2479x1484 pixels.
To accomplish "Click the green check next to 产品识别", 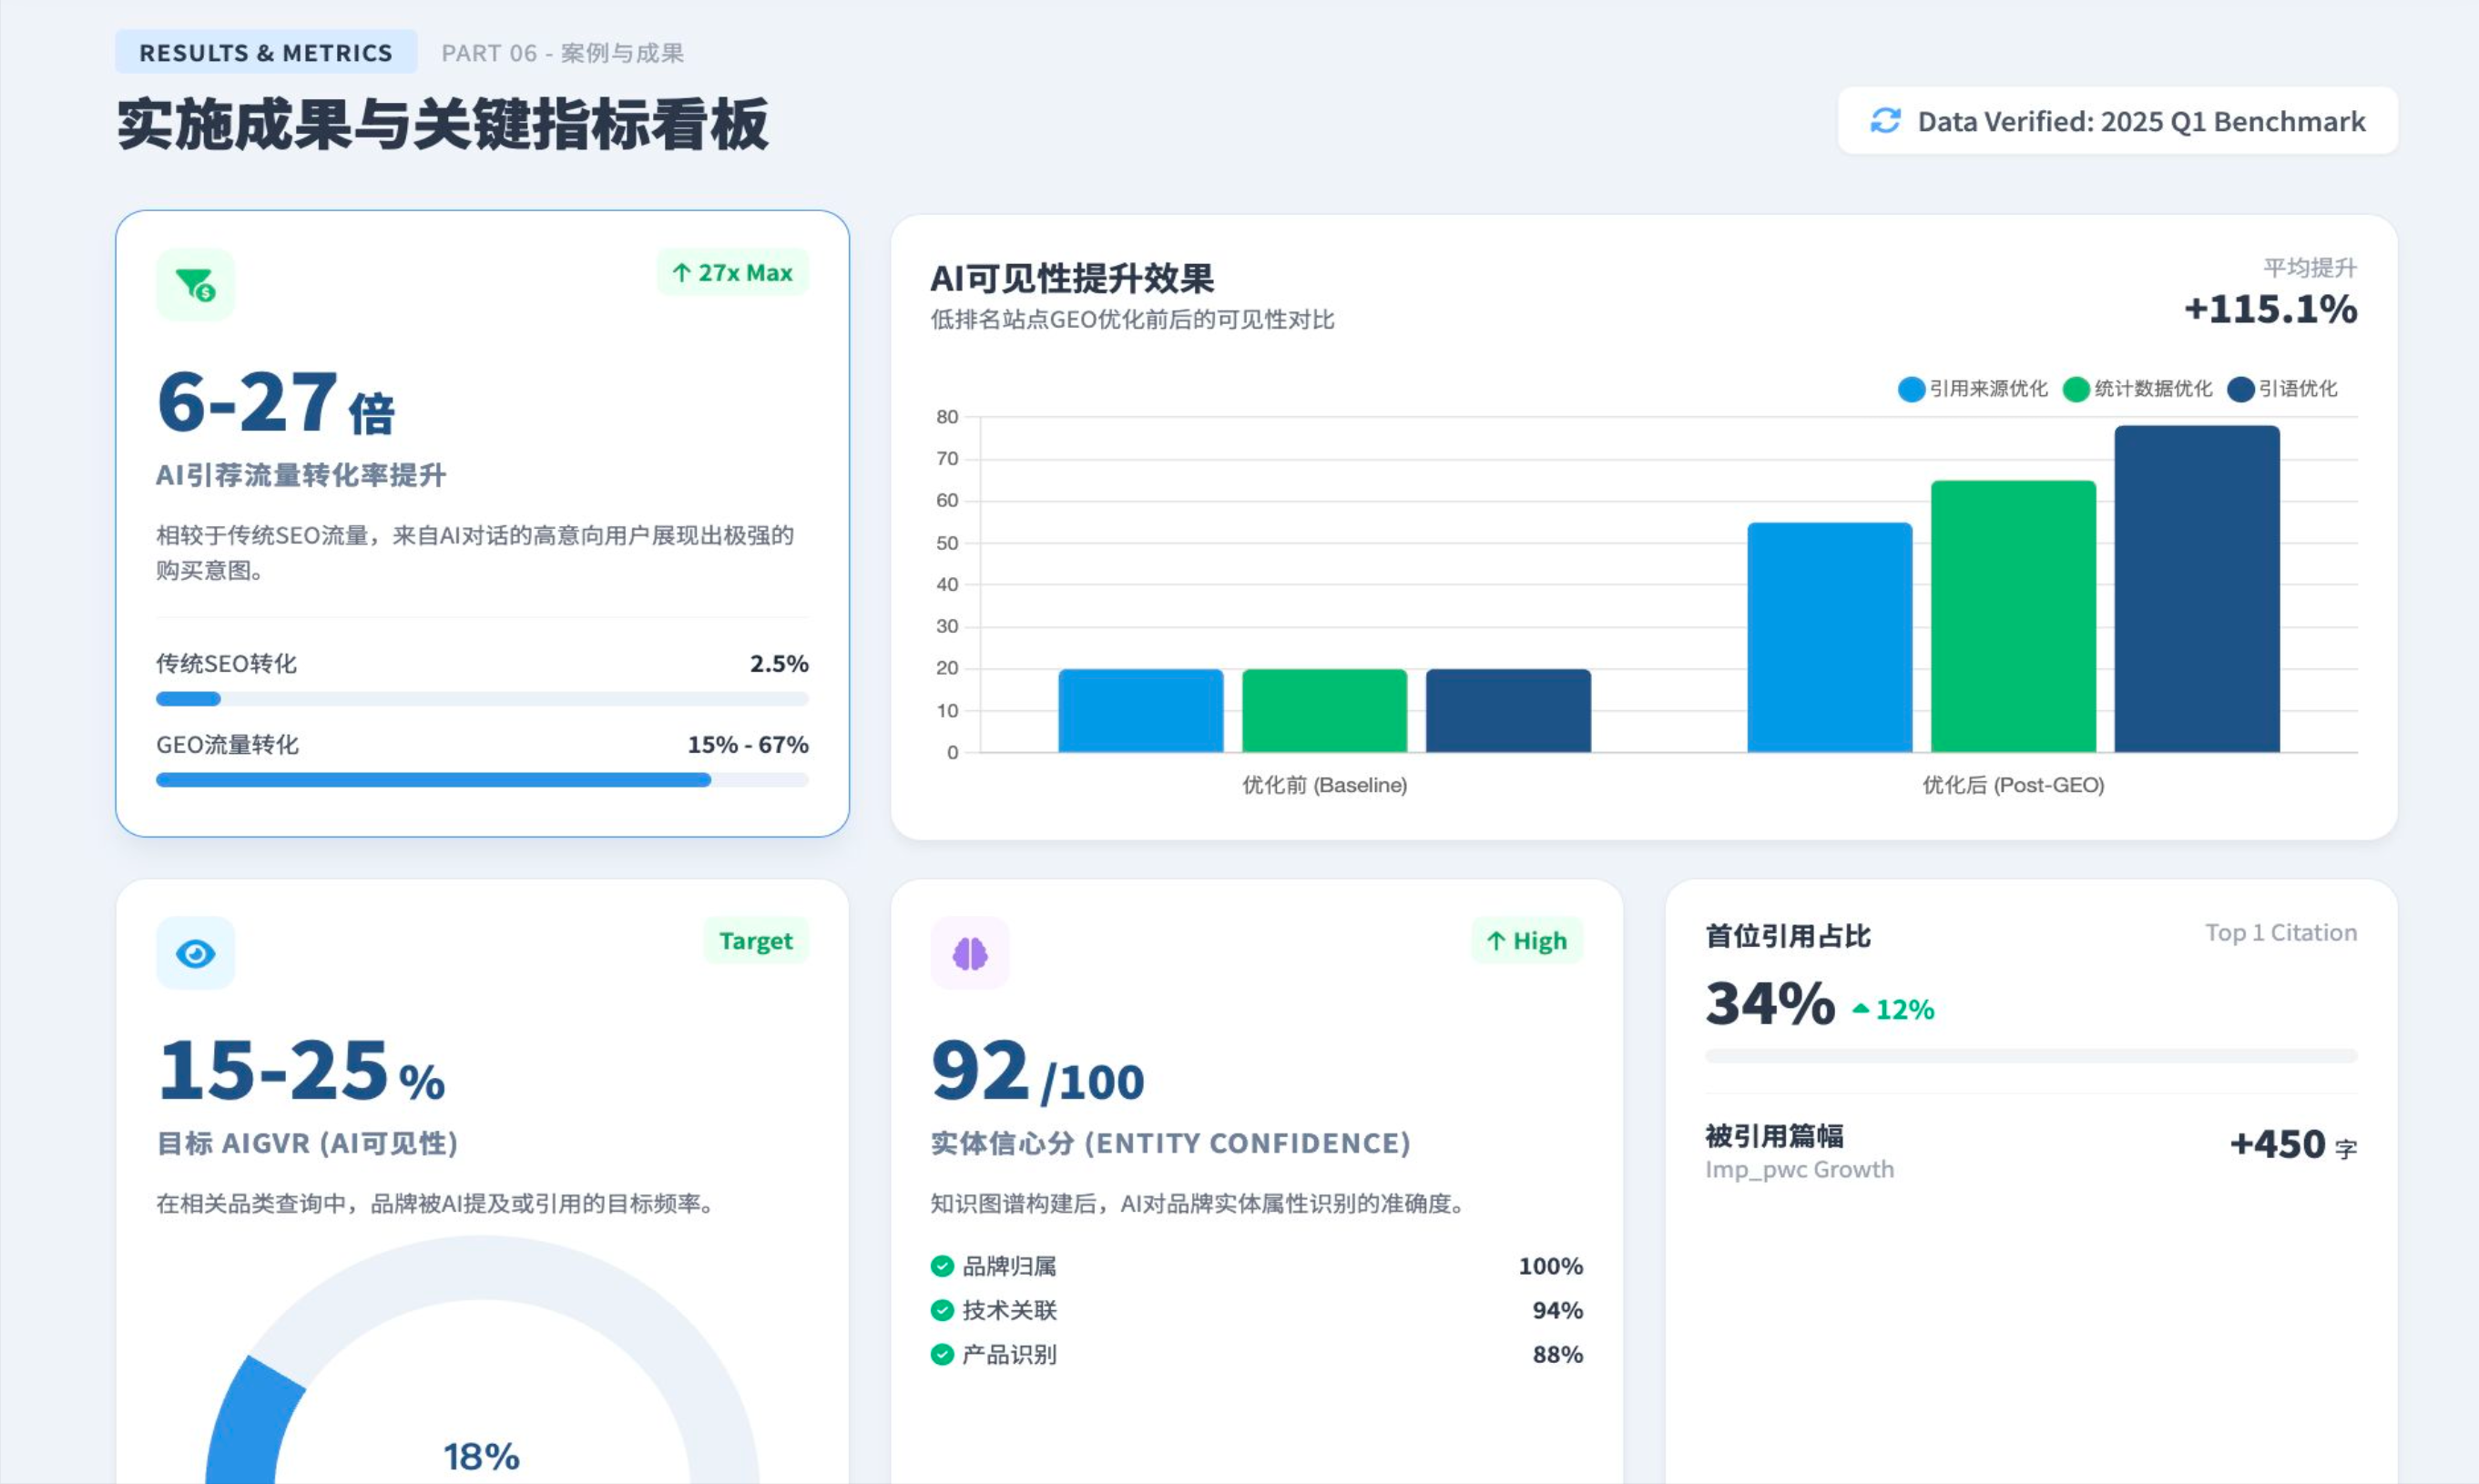I will pyautogui.click(x=941, y=1354).
